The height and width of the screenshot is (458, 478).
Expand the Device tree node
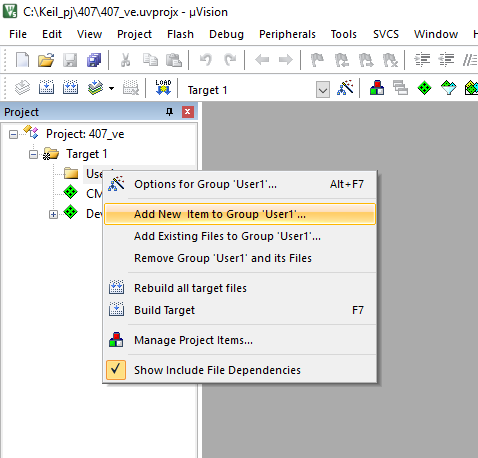53,214
